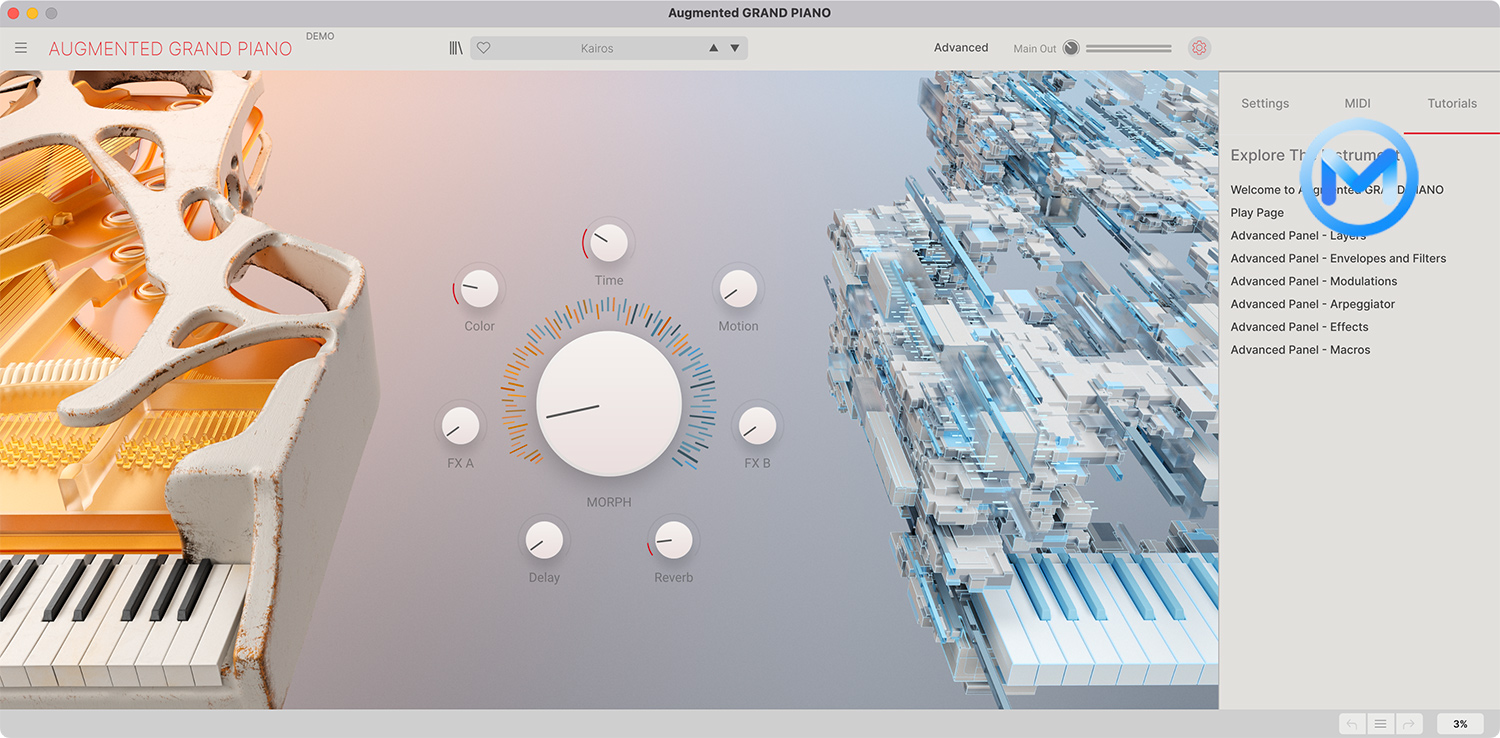Click the preset library browser icon
This screenshot has height=738, width=1500.
click(455, 47)
